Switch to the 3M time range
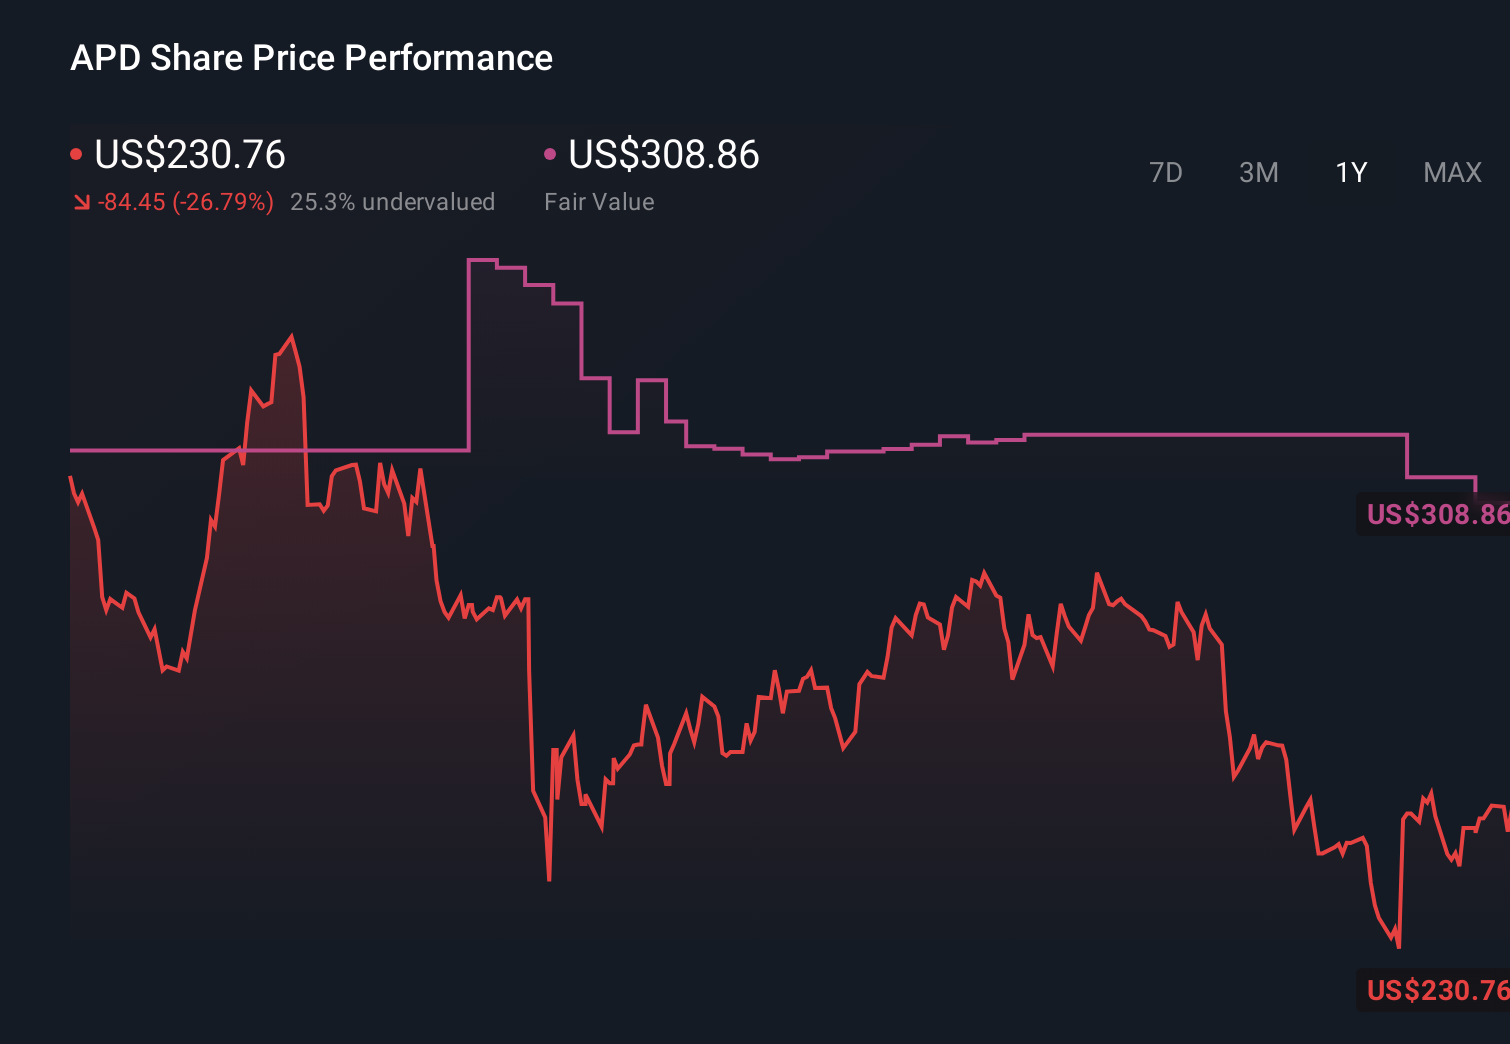This screenshot has width=1510, height=1044. (x=1259, y=172)
